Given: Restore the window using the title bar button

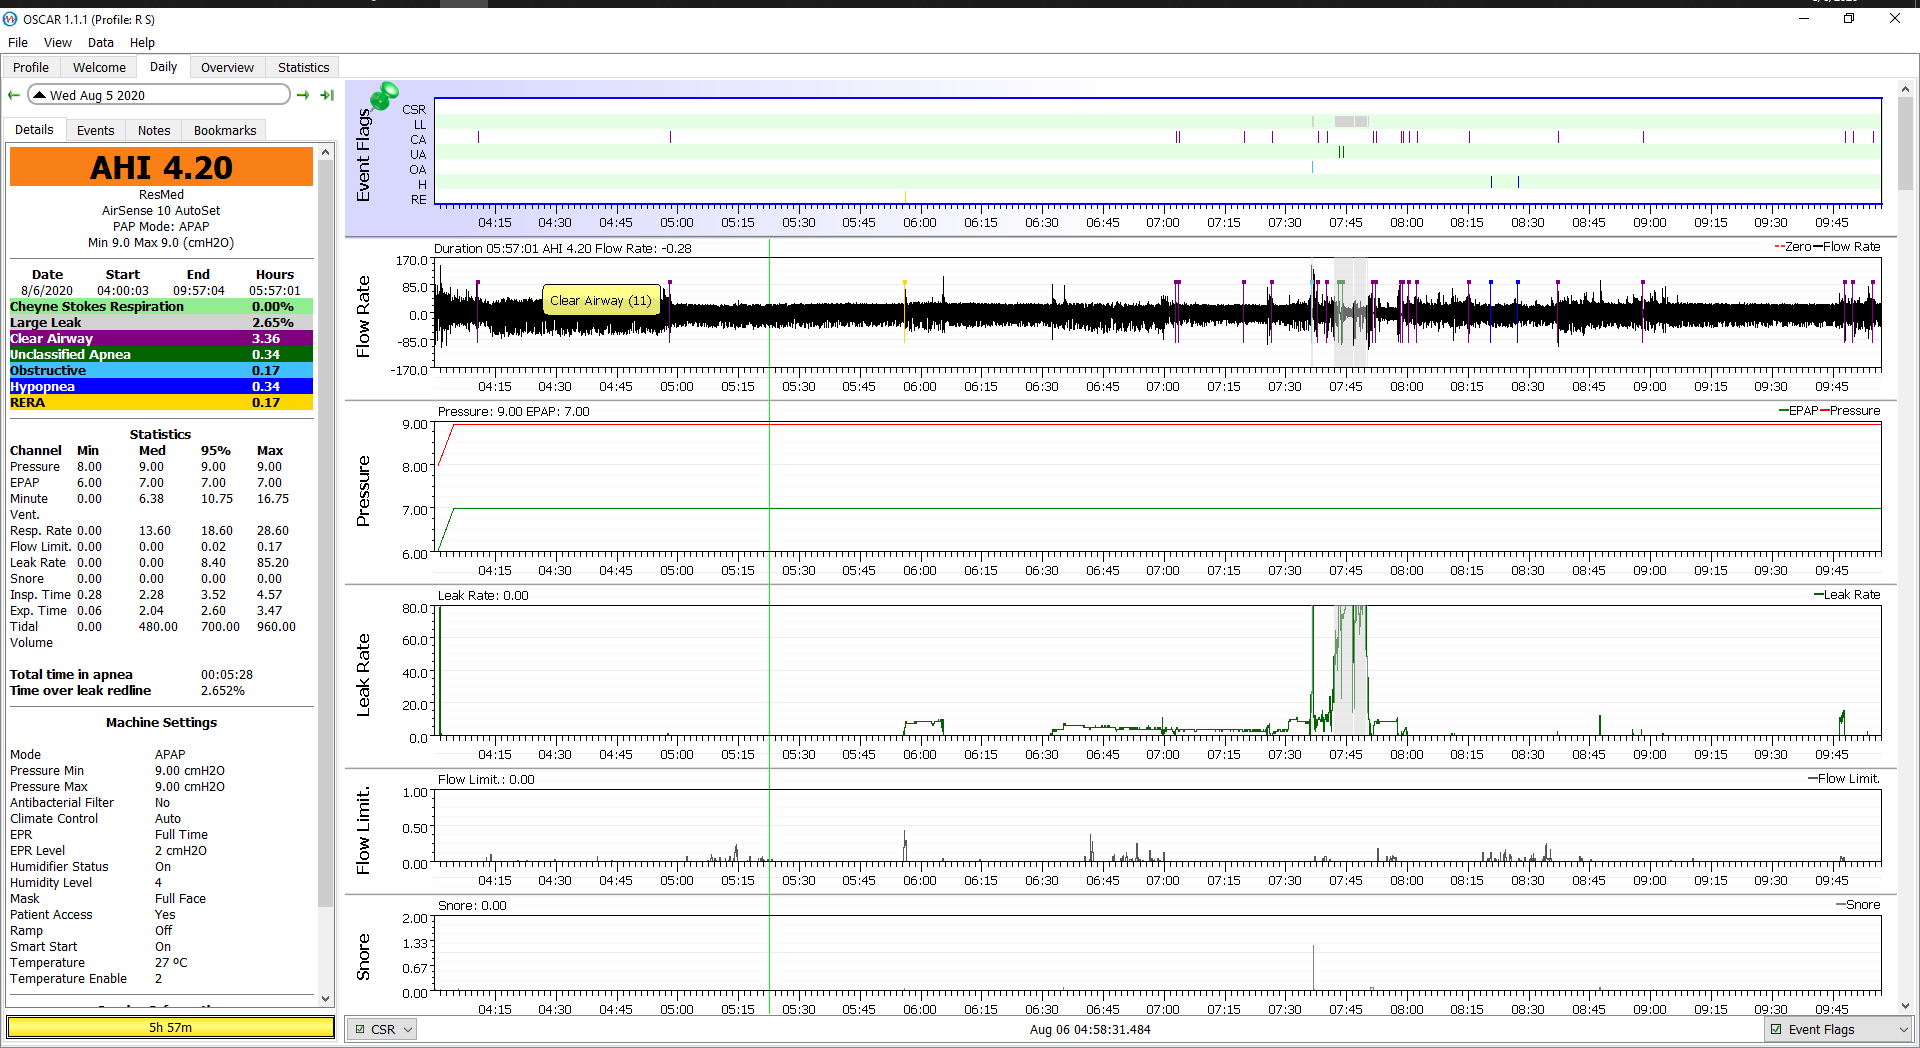Looking at the screenshot, I should [x=1849, y=18].
